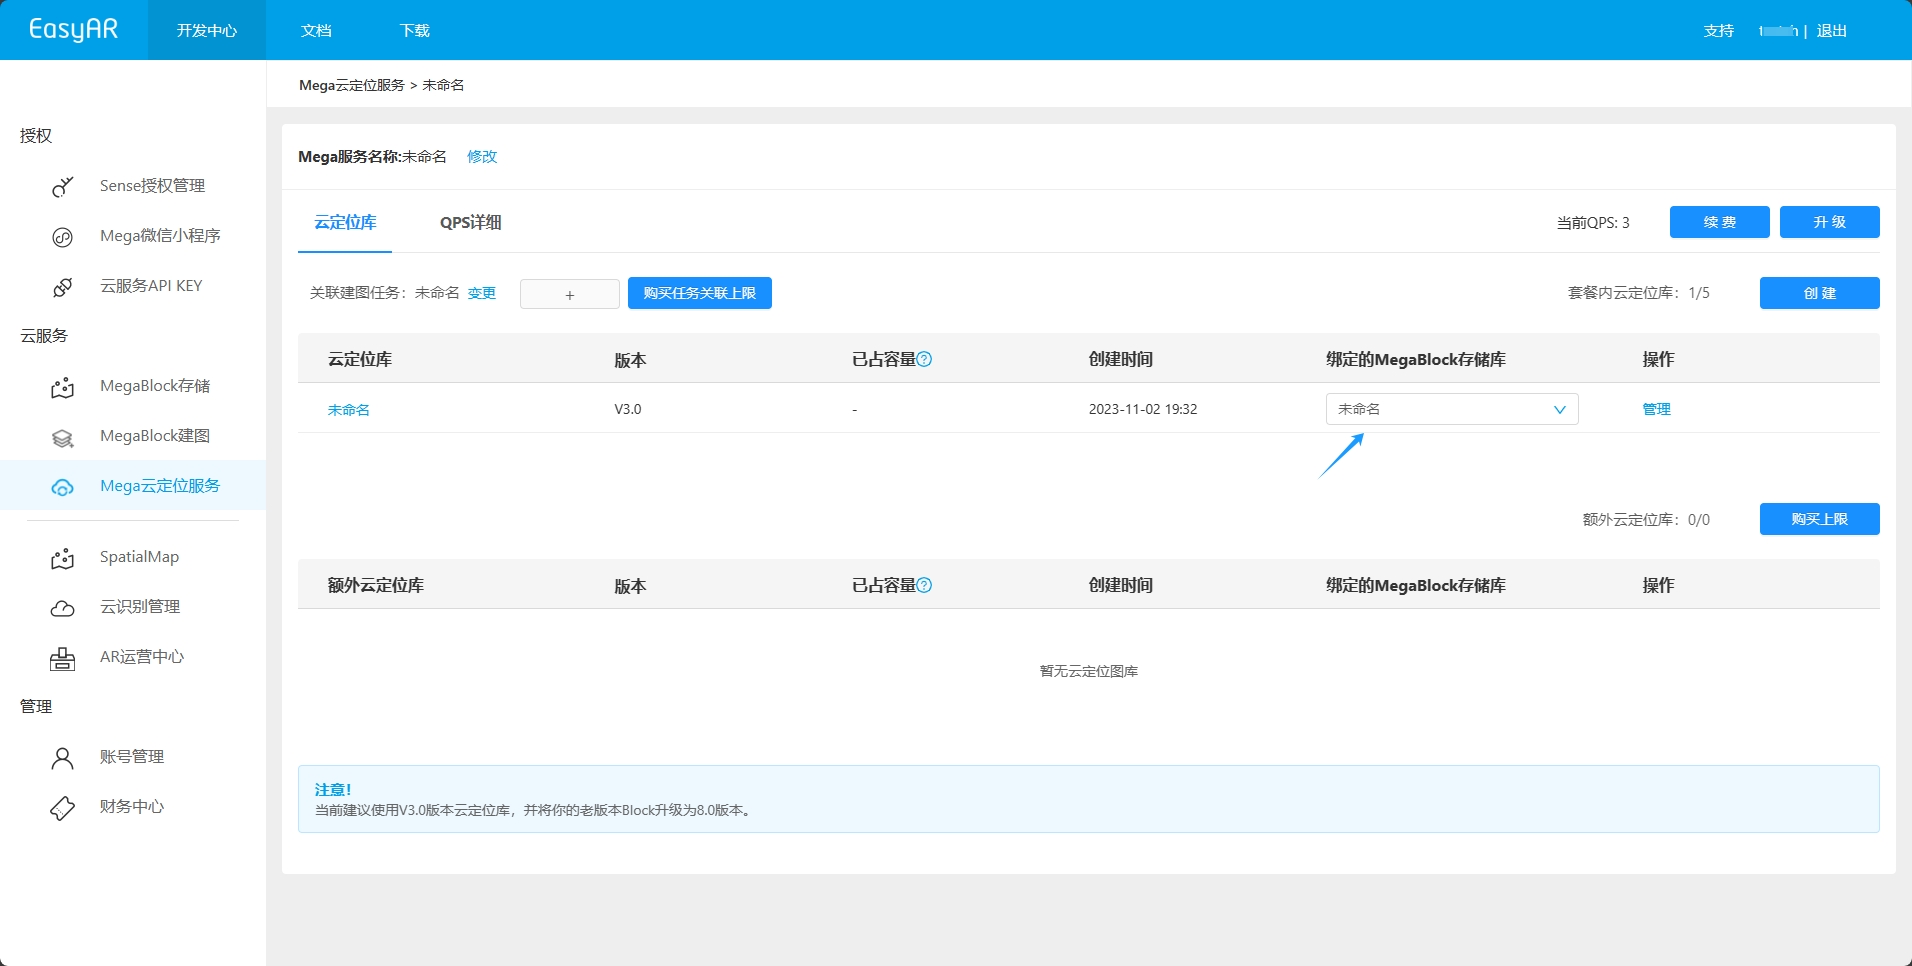Open MegaBlock存储 from the sidebar icon
This screenshot has width=1912, height=966.
62,387
